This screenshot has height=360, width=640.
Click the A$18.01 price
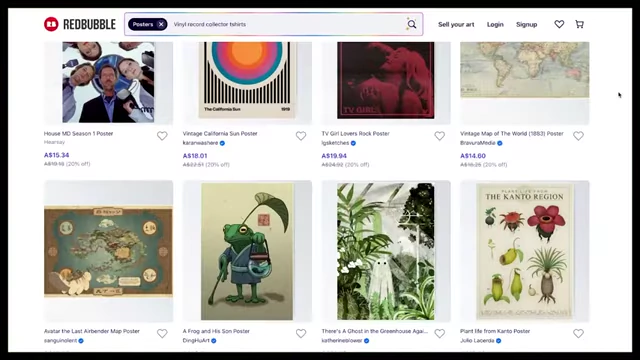tap(195, 156)
